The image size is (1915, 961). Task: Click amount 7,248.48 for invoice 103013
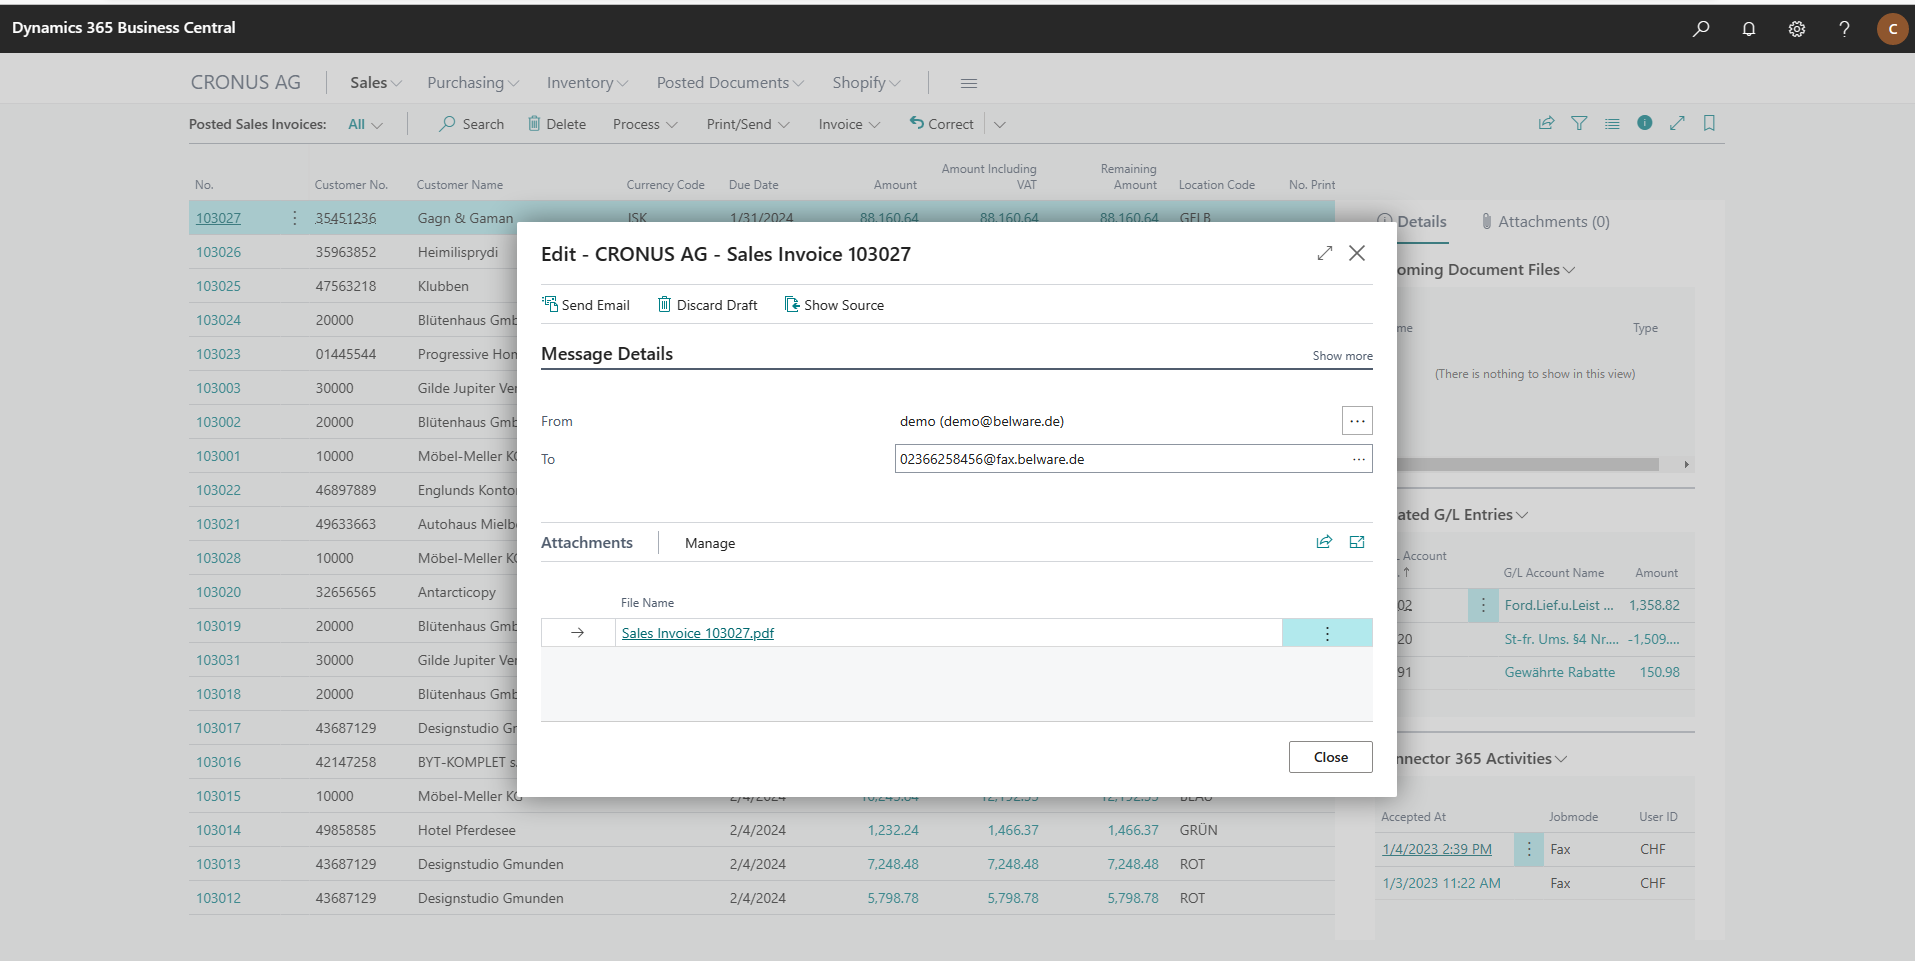(x=892, y=864)
